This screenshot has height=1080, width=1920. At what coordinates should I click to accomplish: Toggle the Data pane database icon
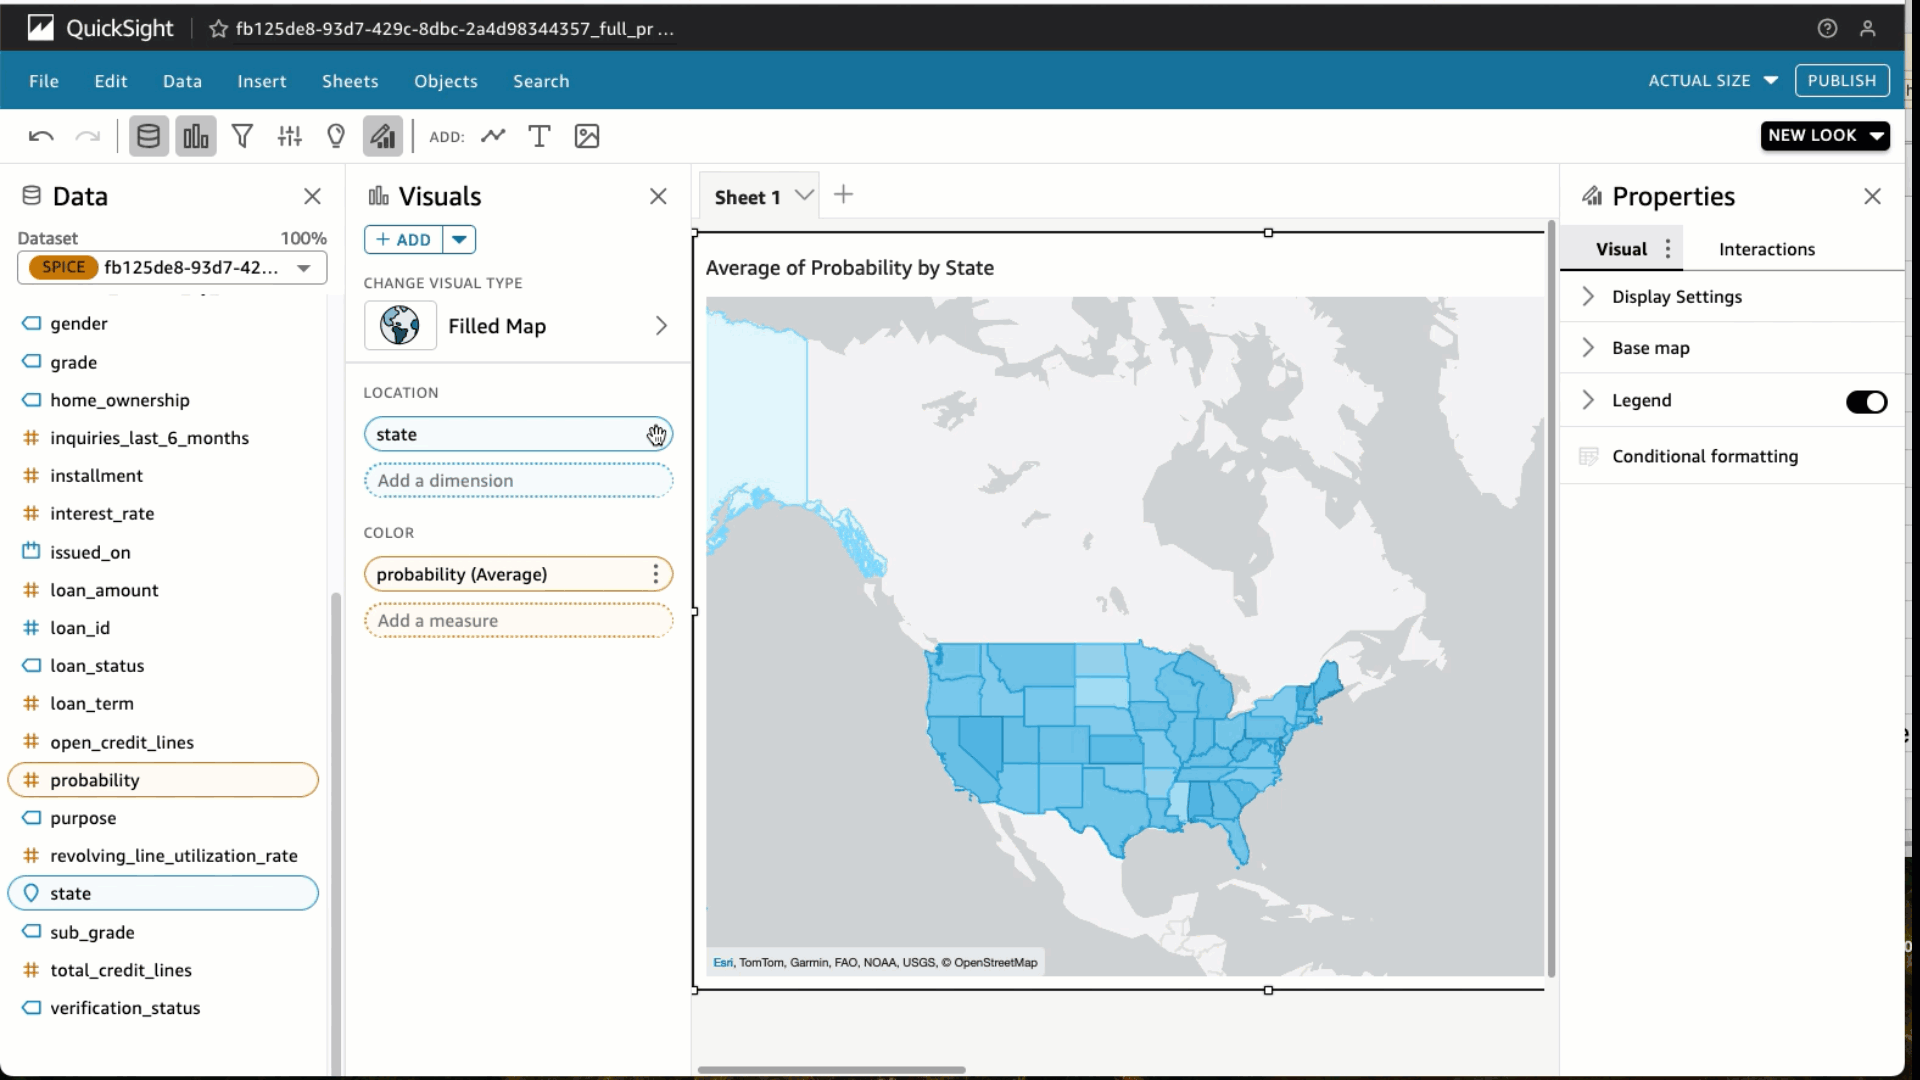pyautogui.click(x=148, y=136)
